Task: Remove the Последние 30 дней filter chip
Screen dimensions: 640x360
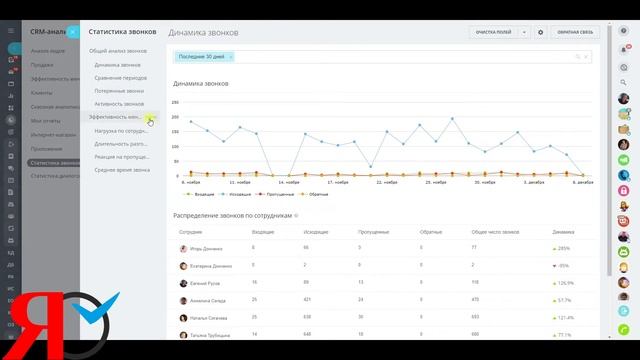Action: point(231,57)
